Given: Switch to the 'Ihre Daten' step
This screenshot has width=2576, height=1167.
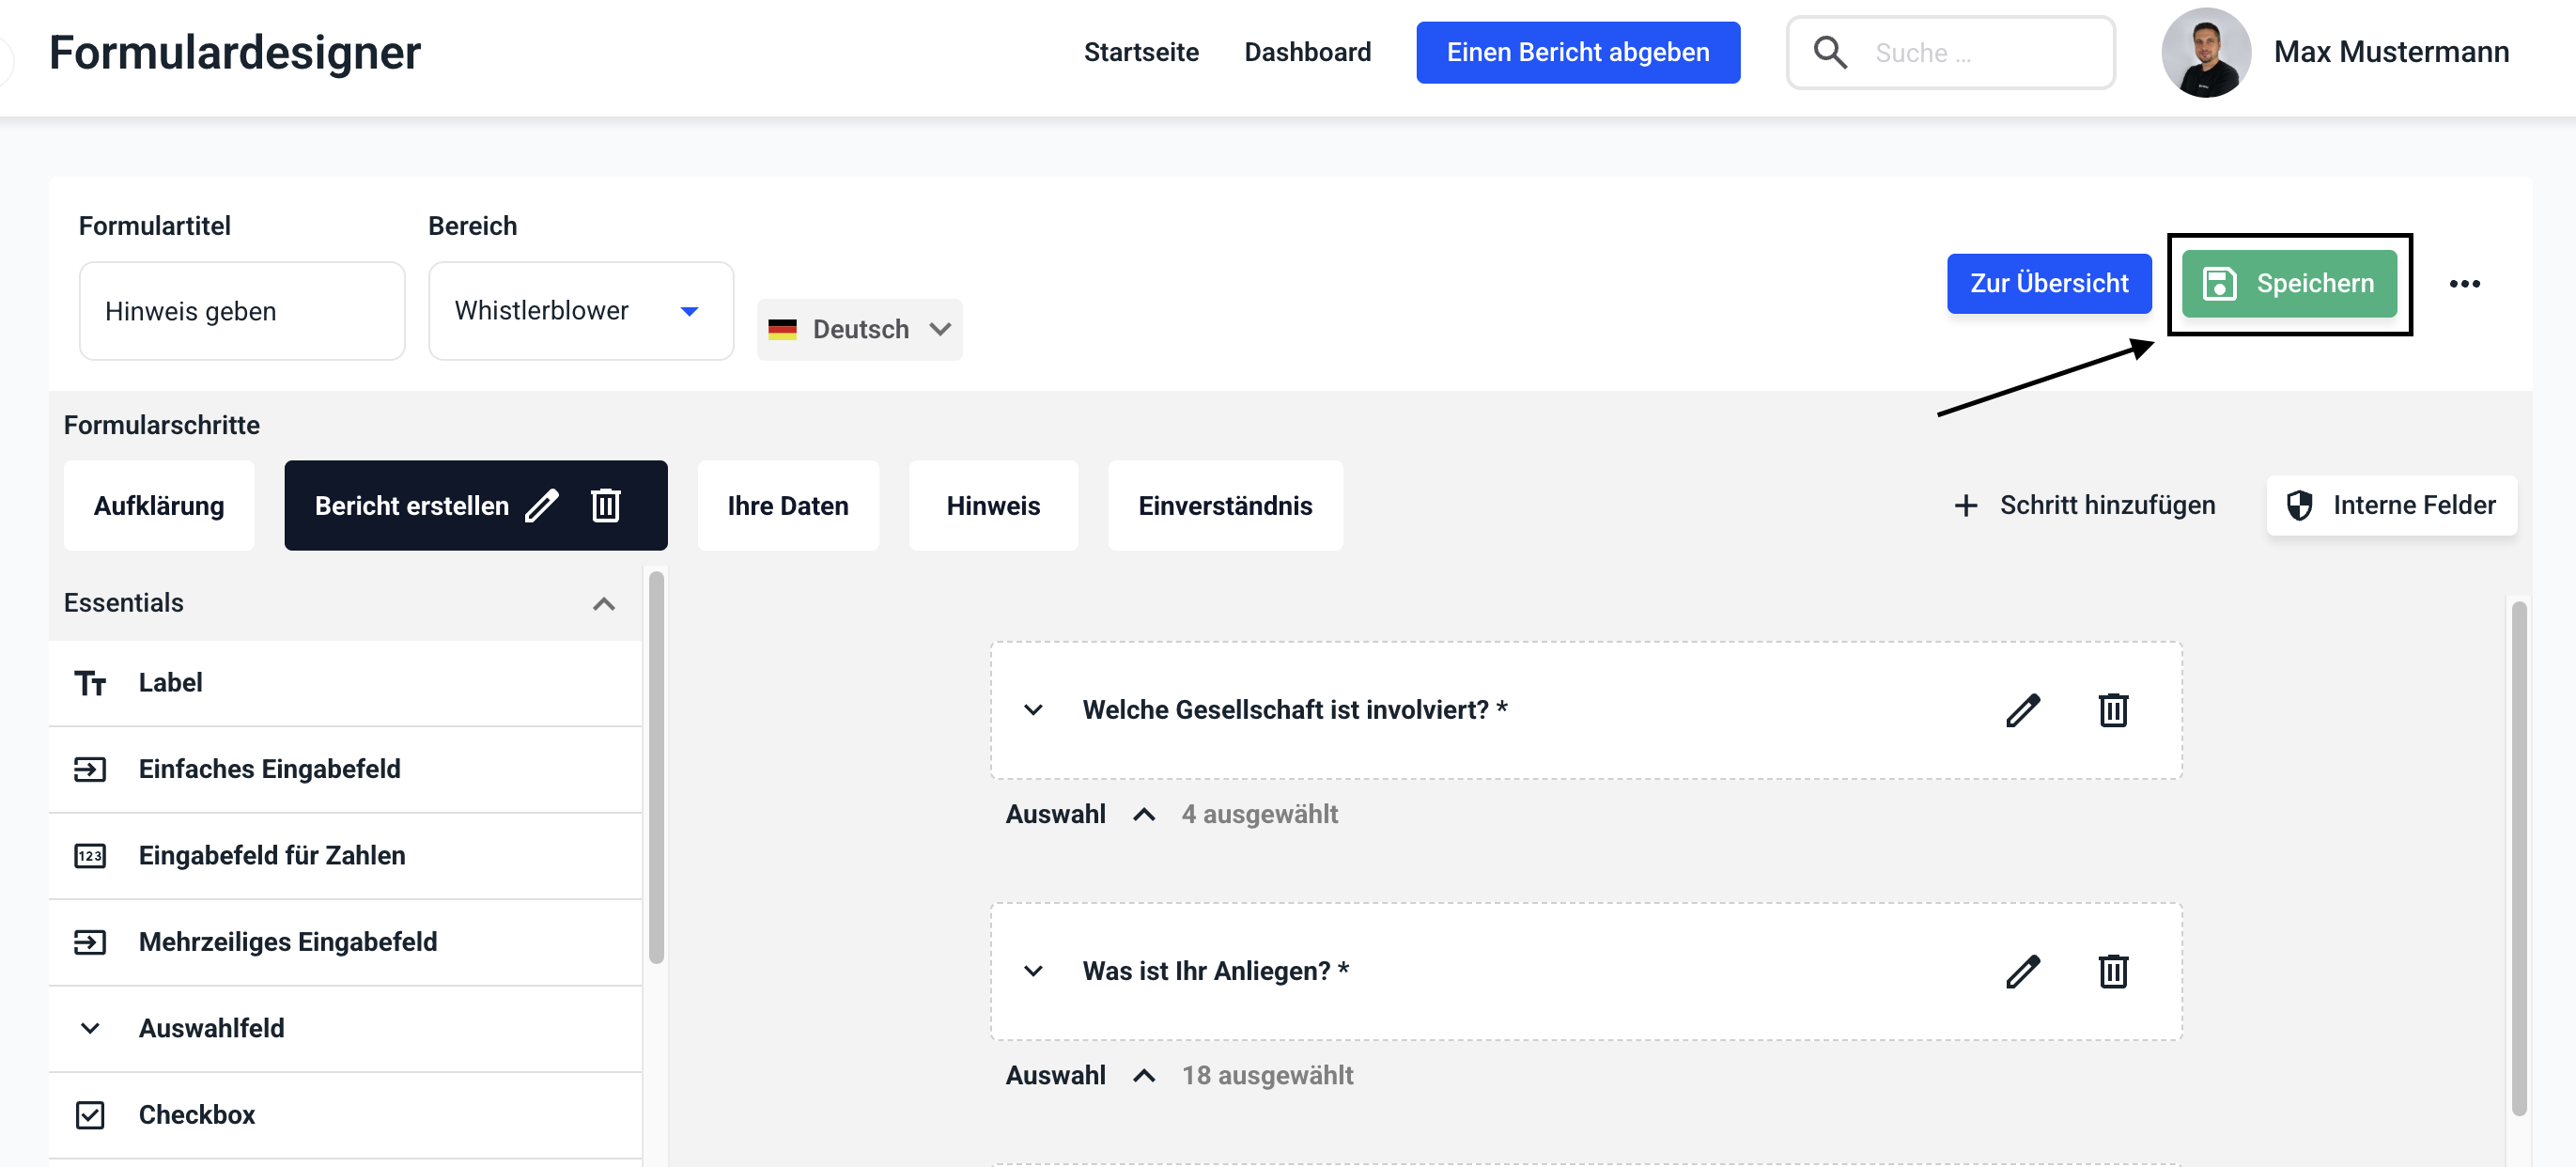Looking at the screenshot, I should point(787,506).
